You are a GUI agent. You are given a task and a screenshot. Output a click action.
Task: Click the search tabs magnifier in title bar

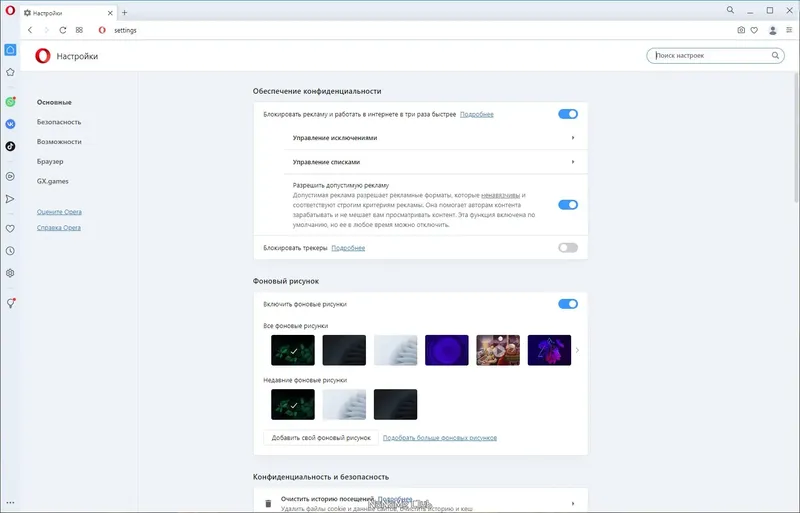coord(731,10)
